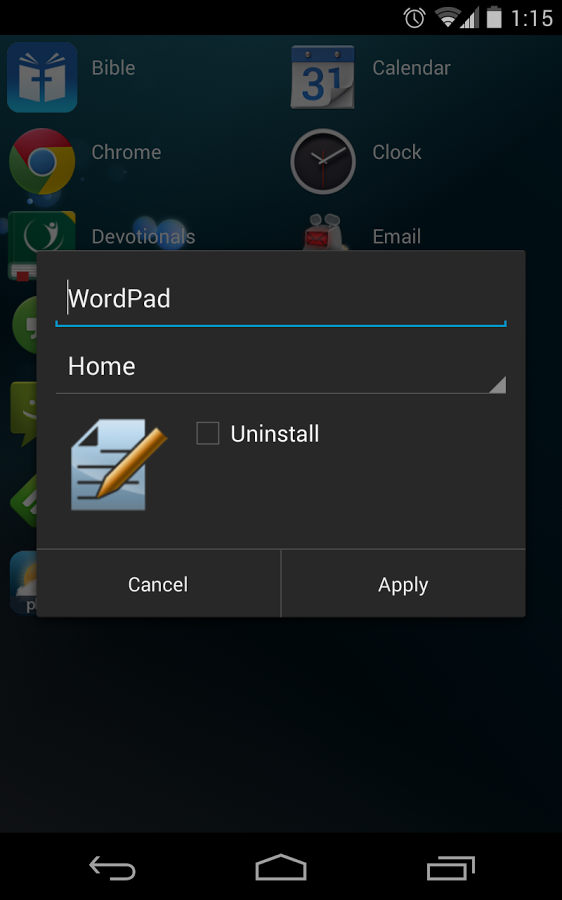Open the Calendar app icon
562x900 pixels.
pos(323,77)
